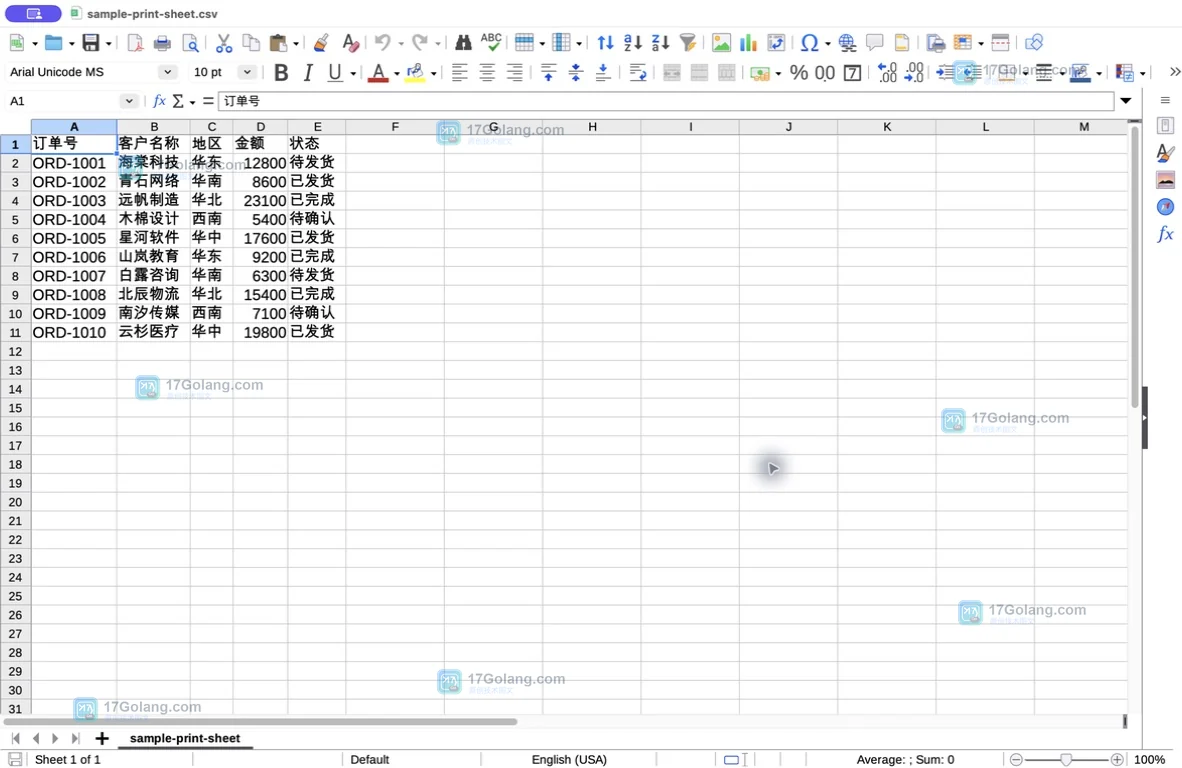Cut selection with scissors icon

tap(224, 43)
